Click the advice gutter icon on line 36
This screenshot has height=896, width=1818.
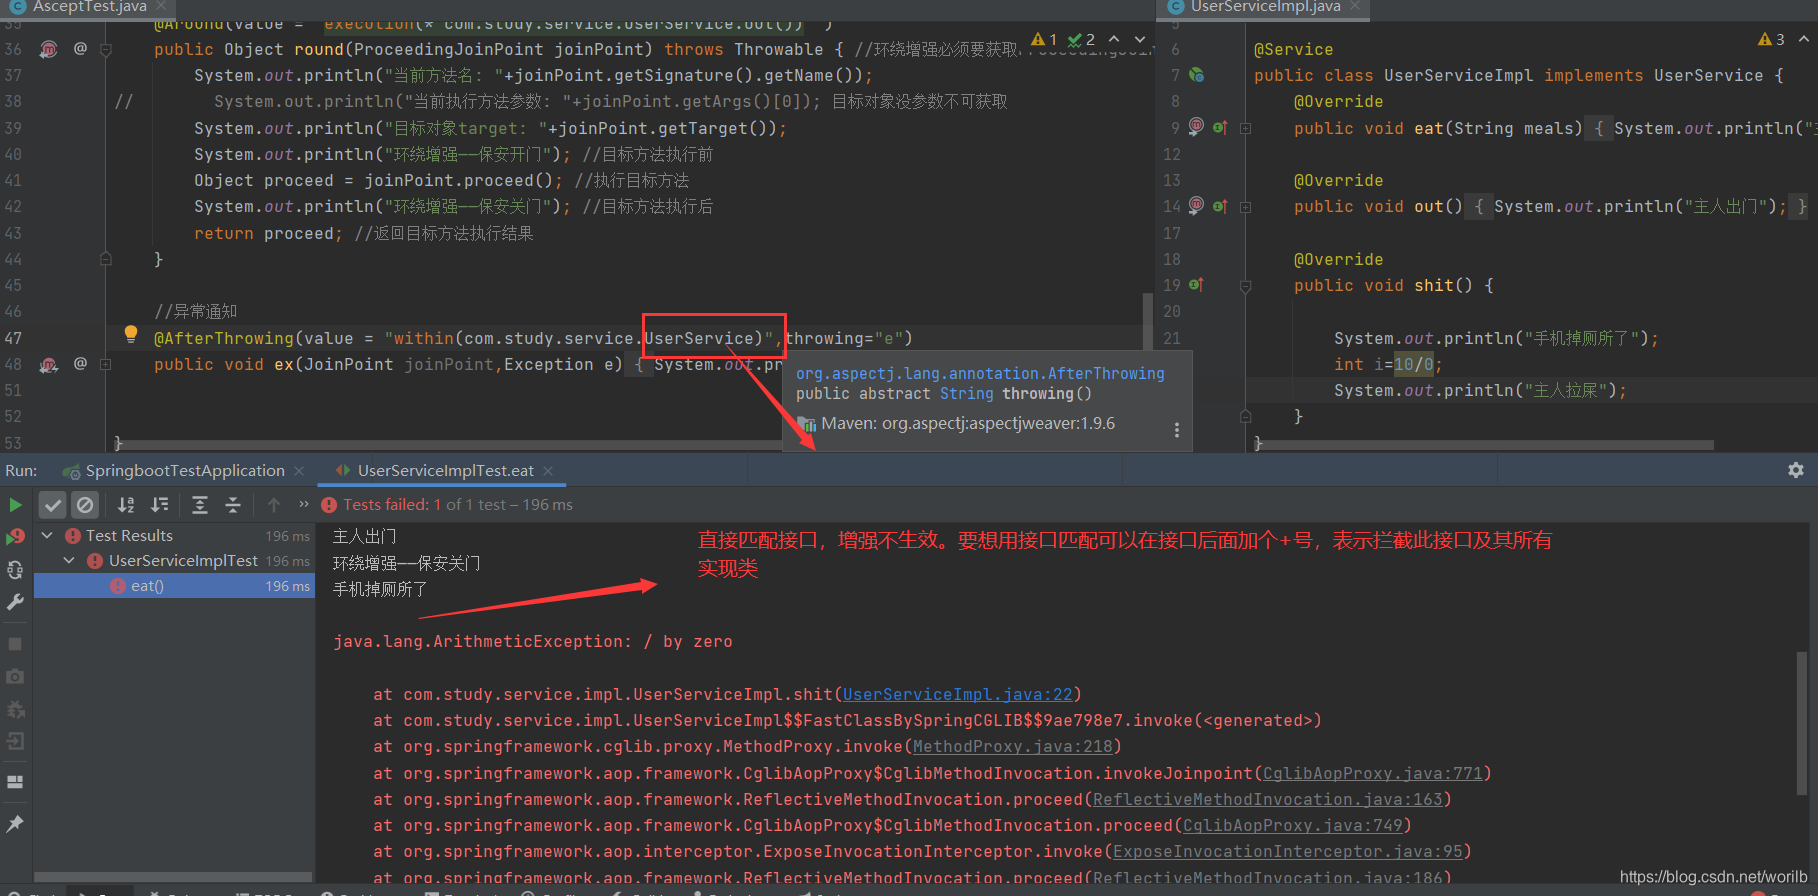[48, 49]
